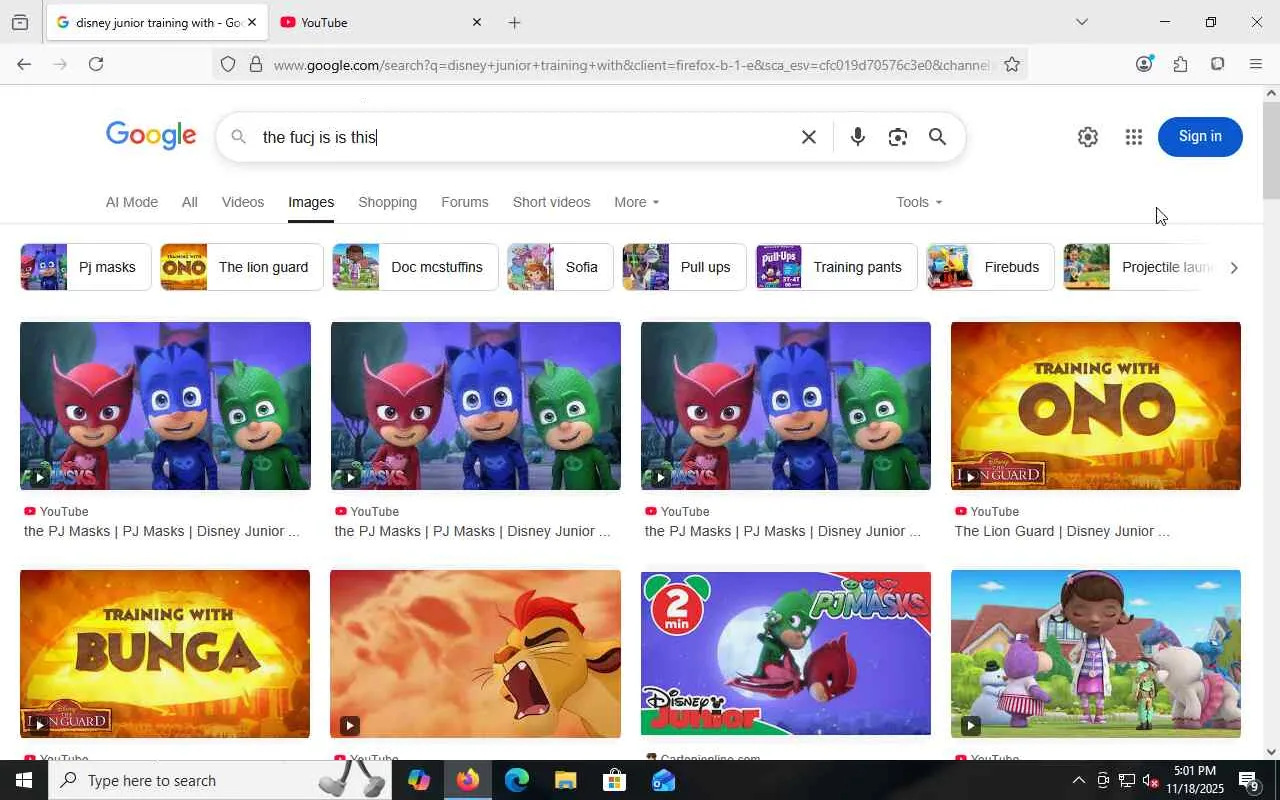Open the Google apps grid
The height and width of the screenshot is (800, 1280).
coord(1133,137)
